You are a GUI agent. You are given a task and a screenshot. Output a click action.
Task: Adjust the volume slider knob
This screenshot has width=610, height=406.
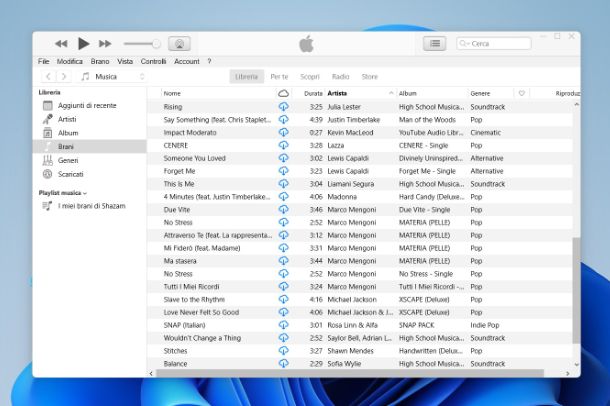click(156, 44)
